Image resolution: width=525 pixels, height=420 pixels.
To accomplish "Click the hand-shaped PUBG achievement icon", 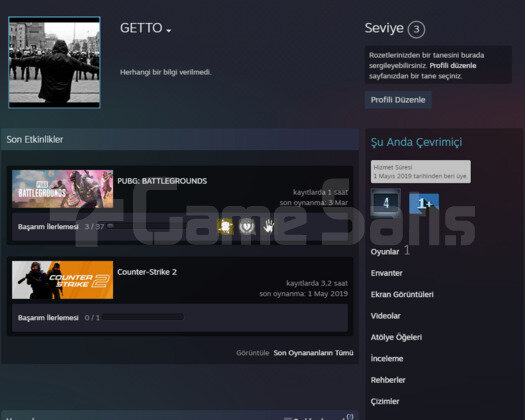I will [x=268, y=226].
